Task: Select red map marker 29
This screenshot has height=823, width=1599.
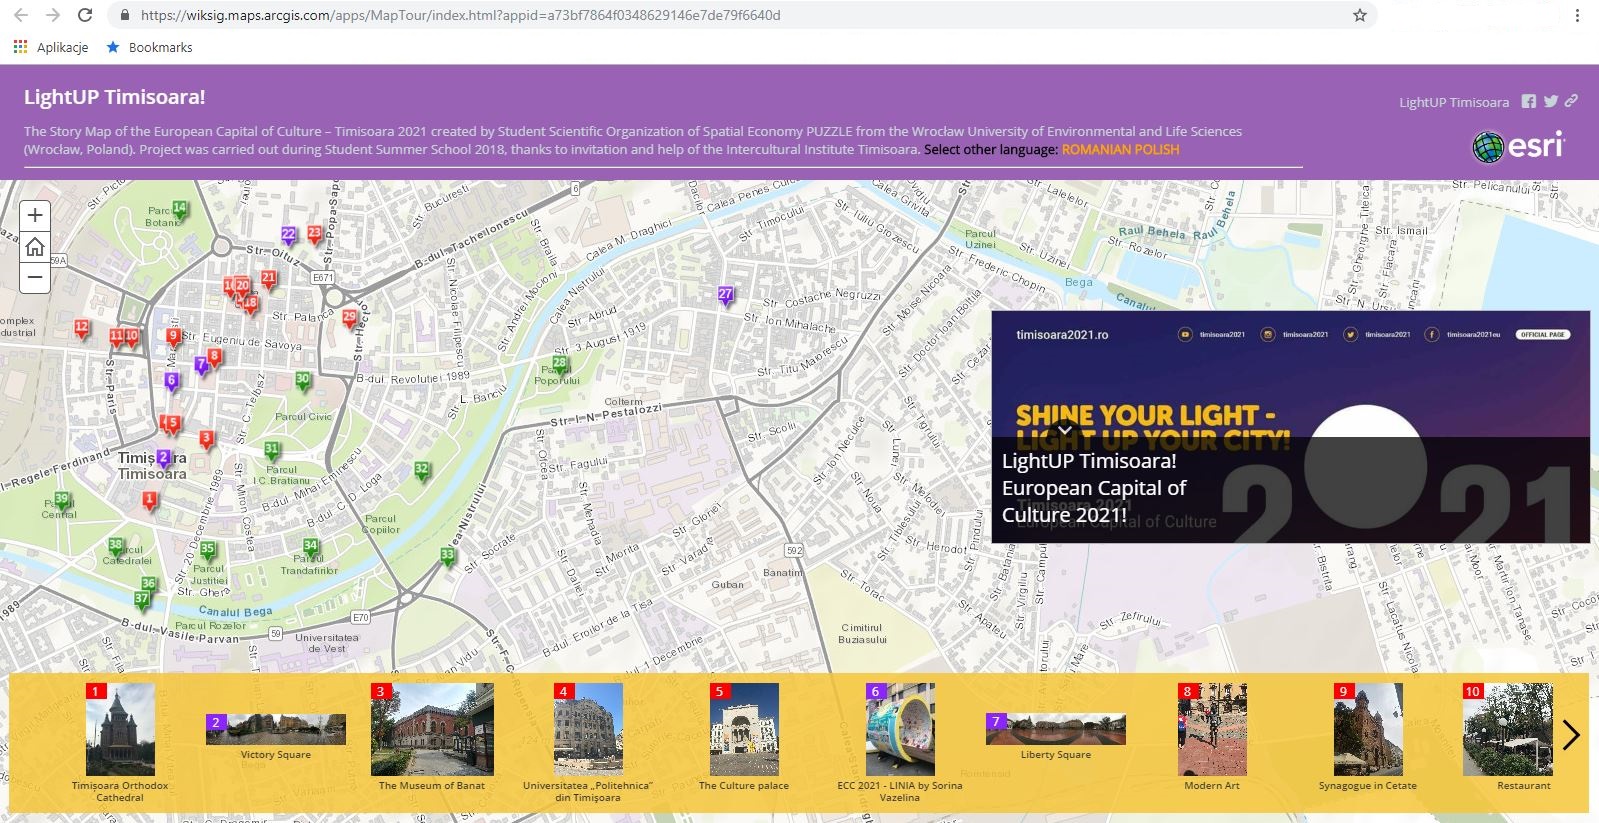Action: [x=349, y=319]
